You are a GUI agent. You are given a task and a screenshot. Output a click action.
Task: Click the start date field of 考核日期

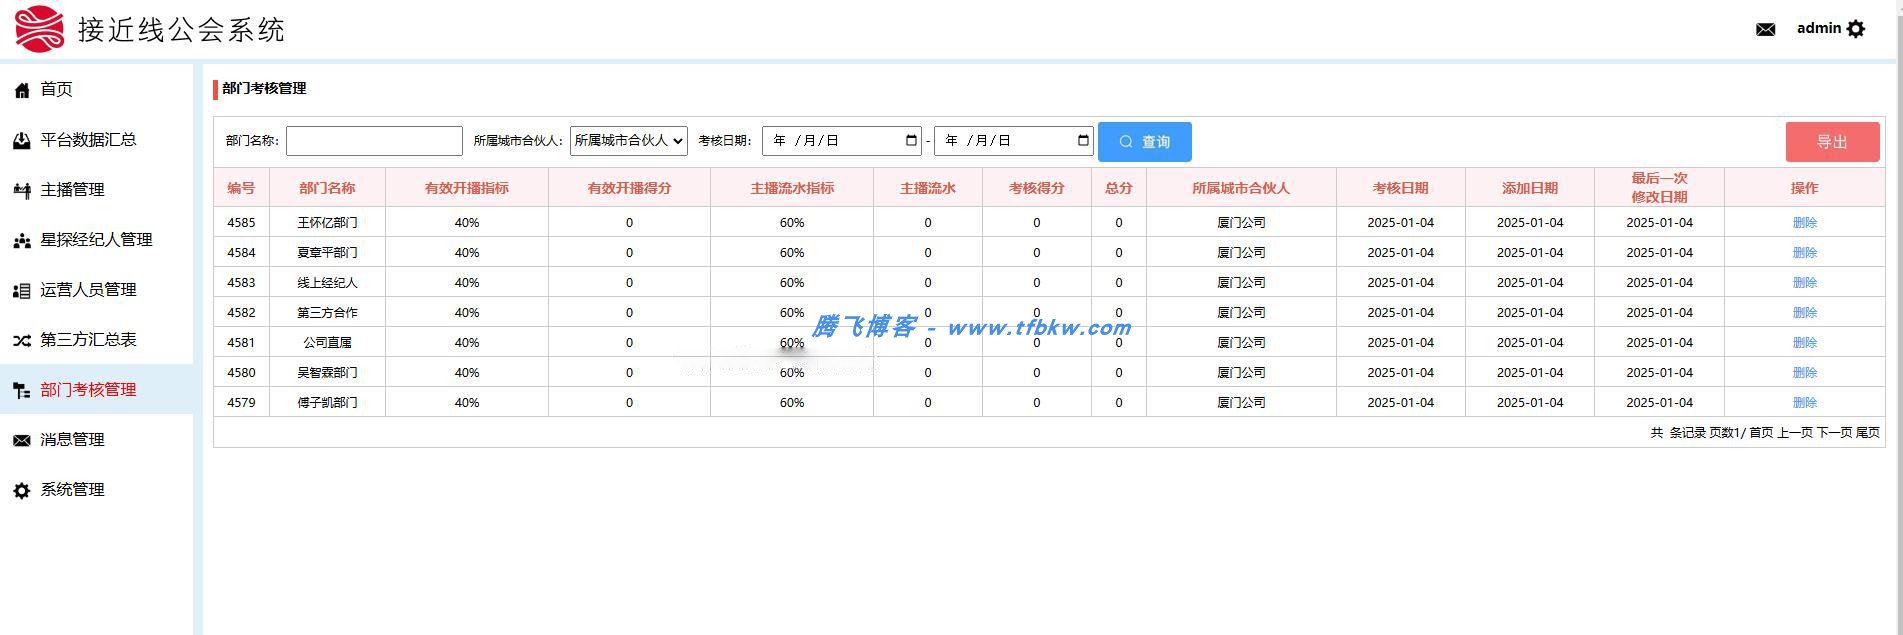coord(842,141)
